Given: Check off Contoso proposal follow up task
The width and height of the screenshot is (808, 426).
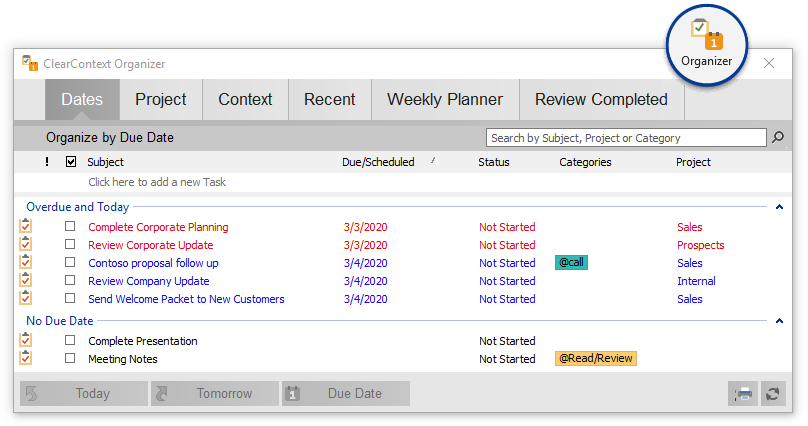Looking at the screenshot, I should click(x=70, y=262).
